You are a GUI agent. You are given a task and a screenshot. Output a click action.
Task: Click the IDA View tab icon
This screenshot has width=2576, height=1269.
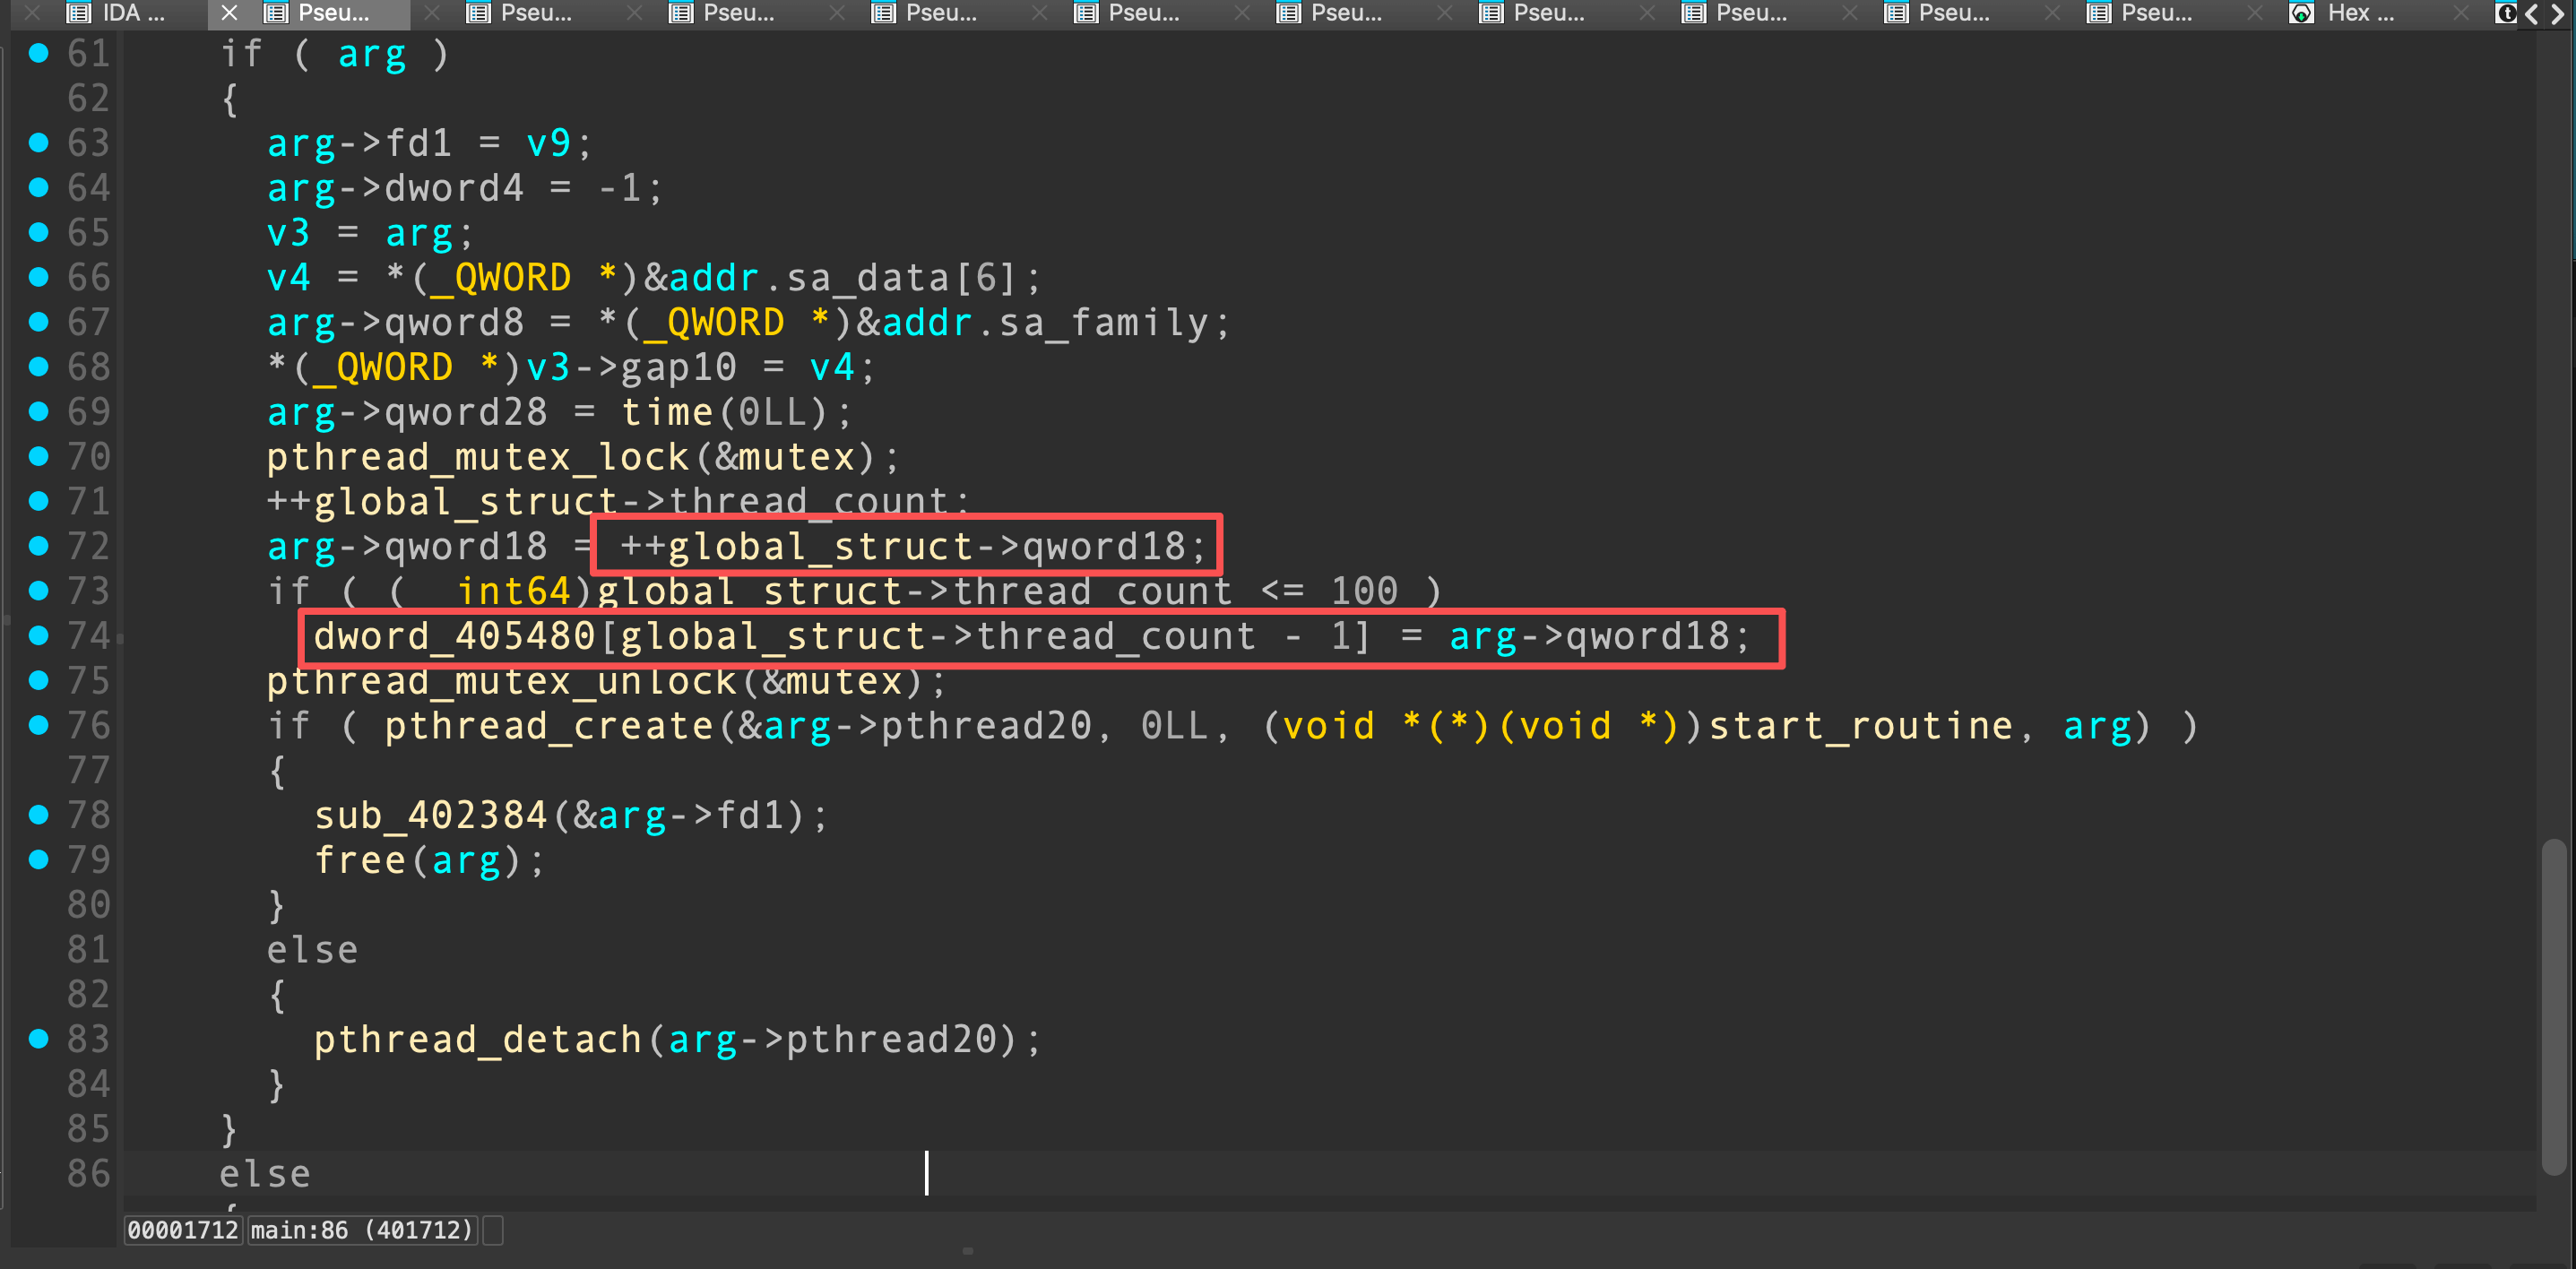(77, 13)
